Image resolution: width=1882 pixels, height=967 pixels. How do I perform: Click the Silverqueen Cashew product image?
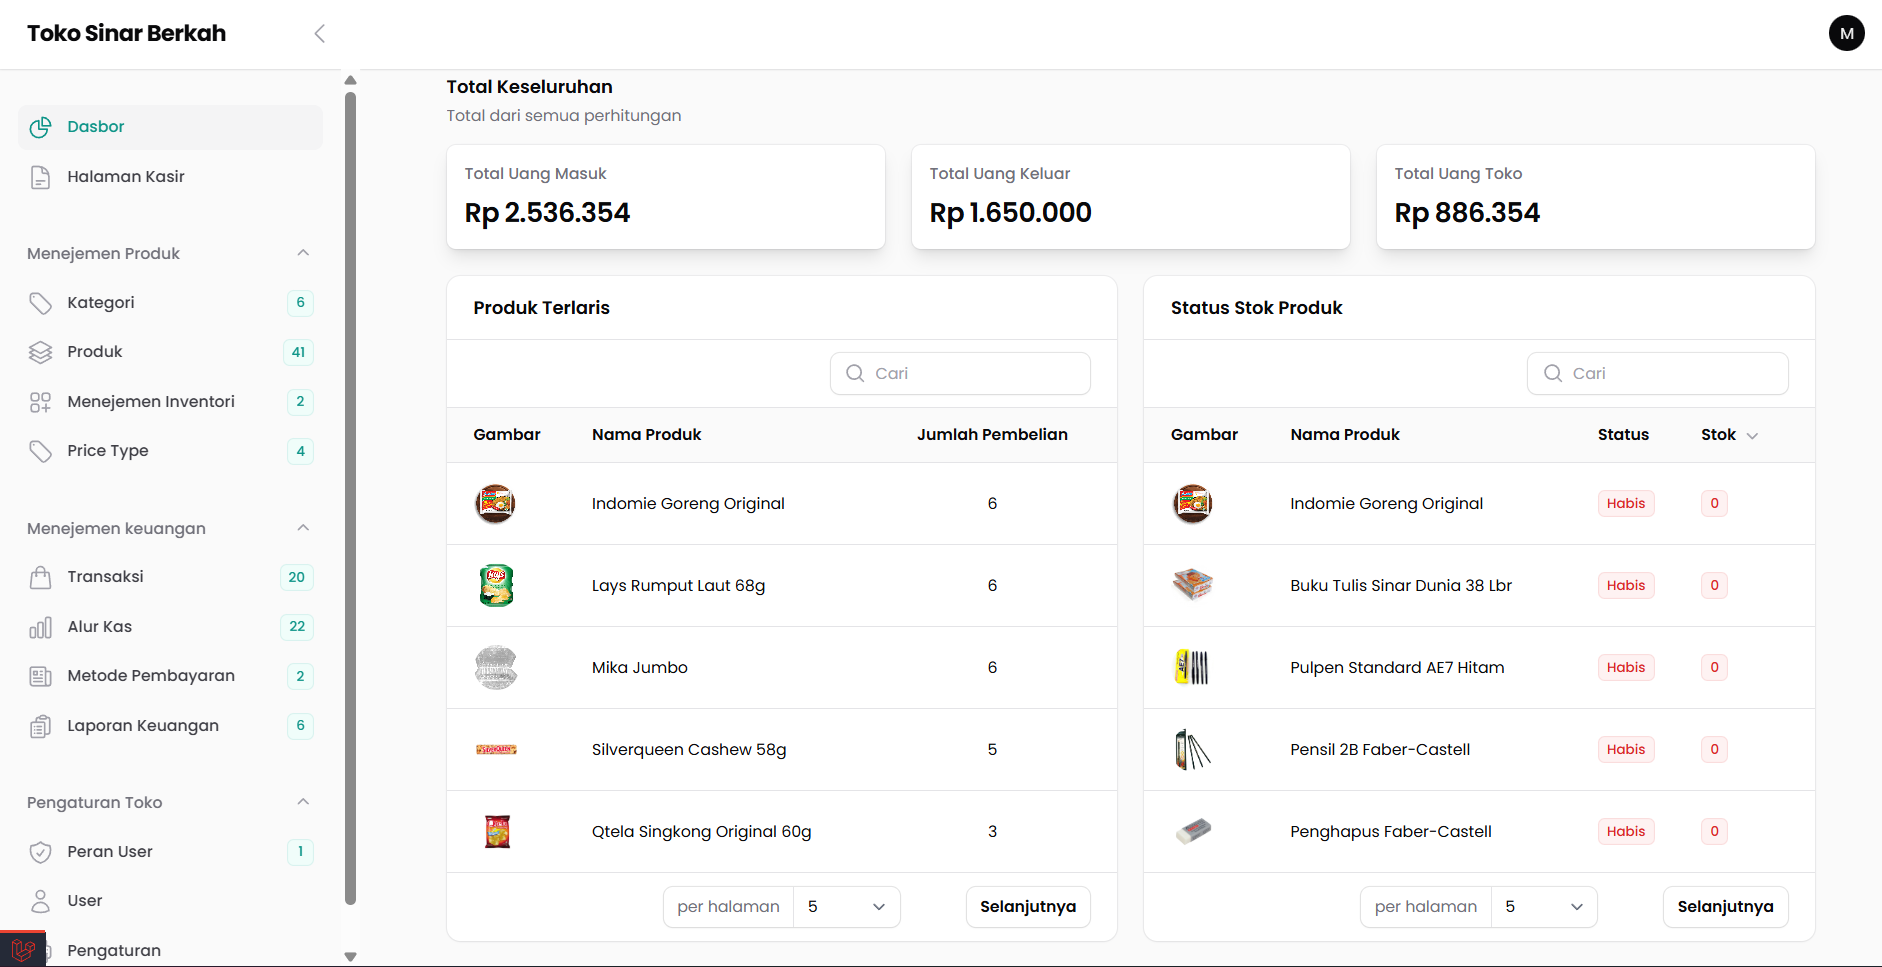click(496, 749)
